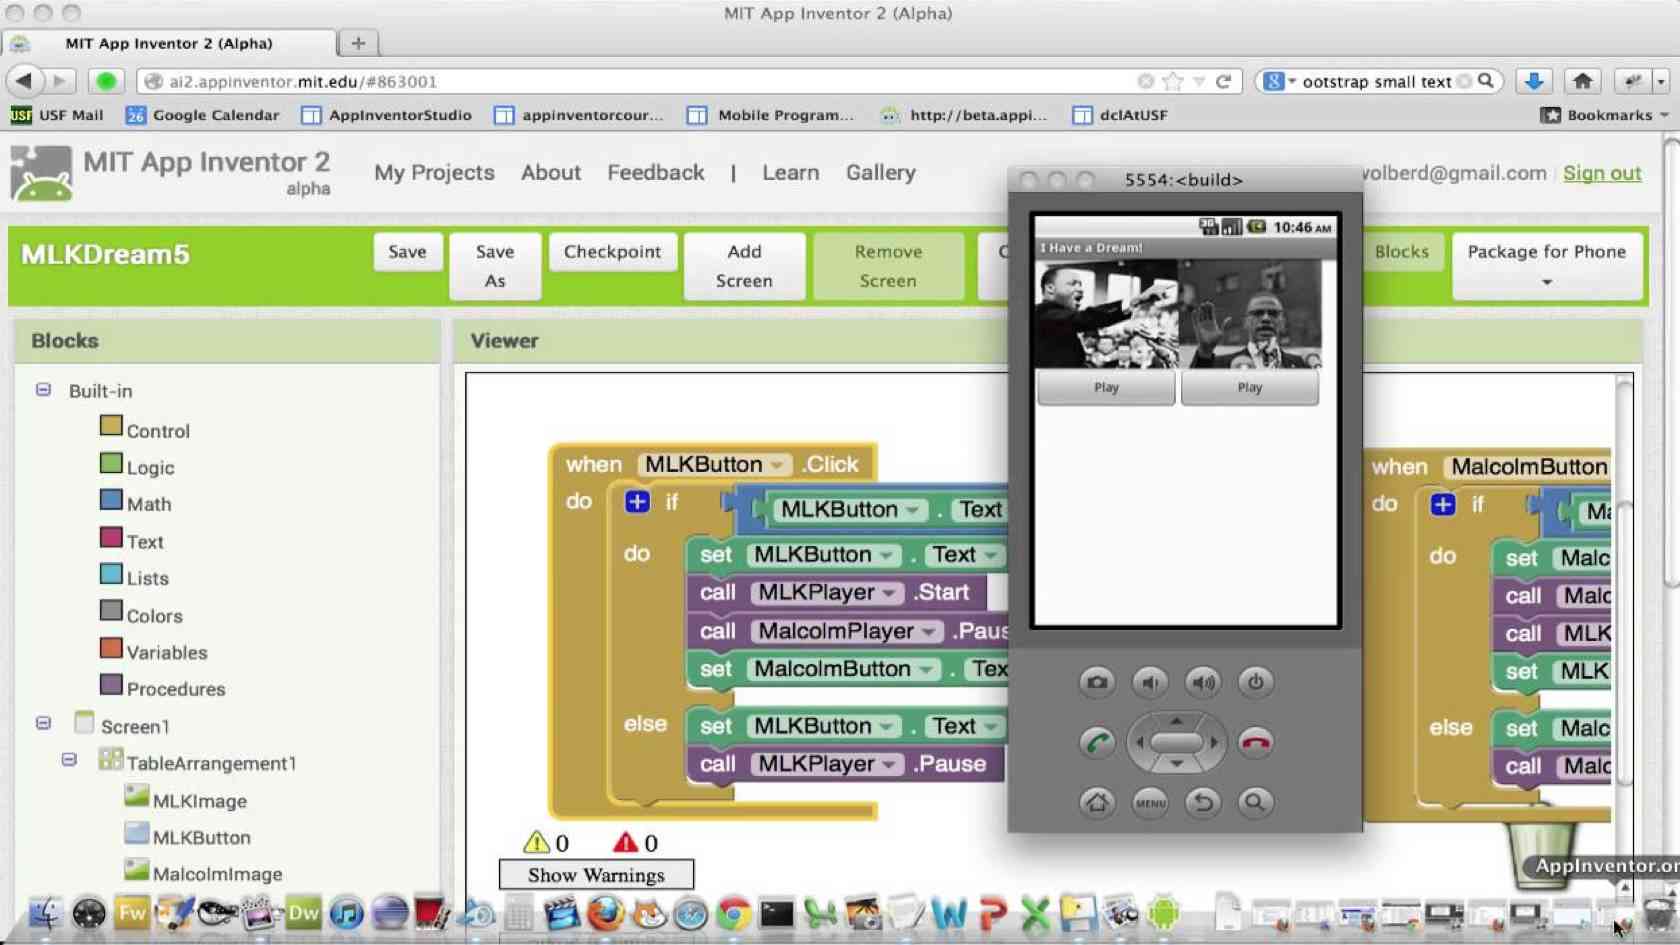
Task: Click the MIT App Inventor android logo
Action: coord(41,173)
